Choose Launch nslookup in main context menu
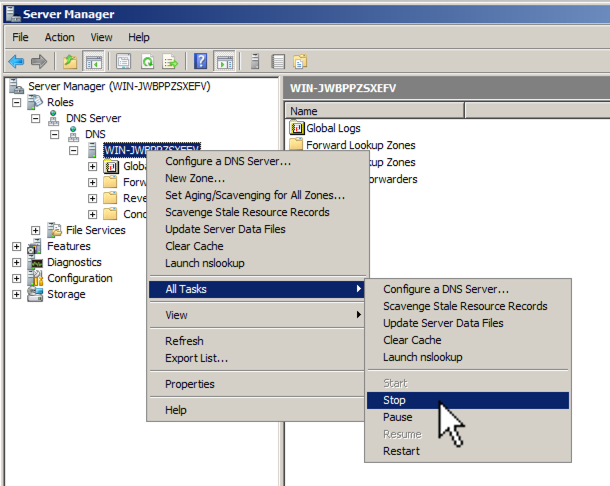The width and height of the screenshot is (610, 486). [257, 263]
